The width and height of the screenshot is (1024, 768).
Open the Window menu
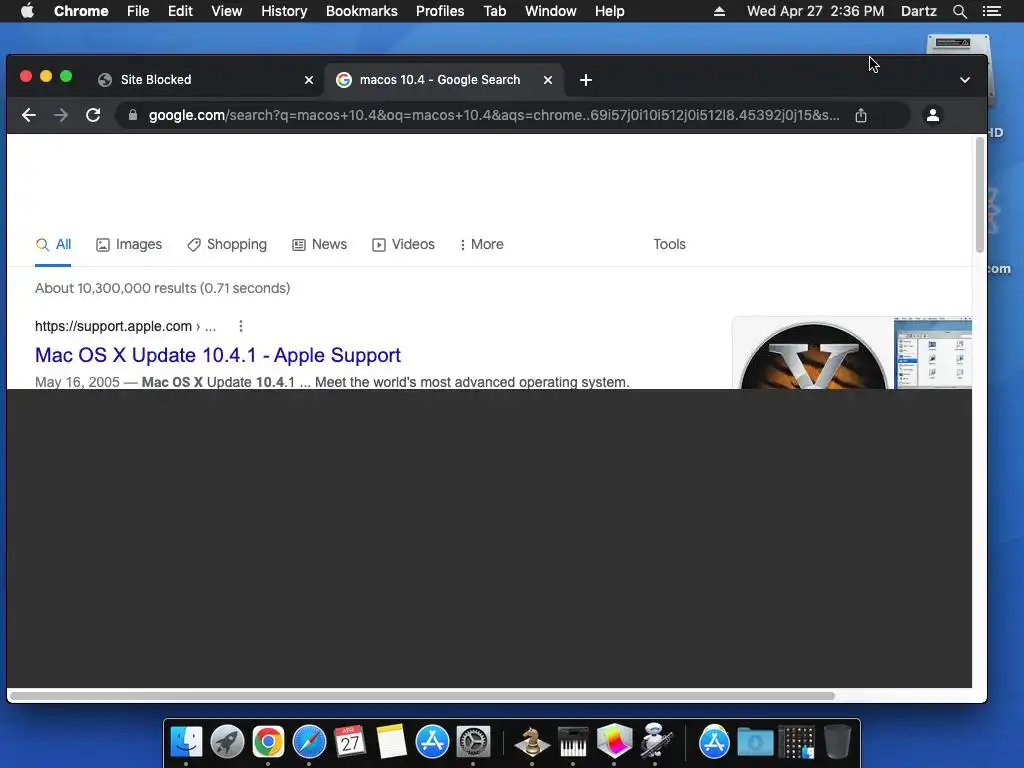point(551,11)
